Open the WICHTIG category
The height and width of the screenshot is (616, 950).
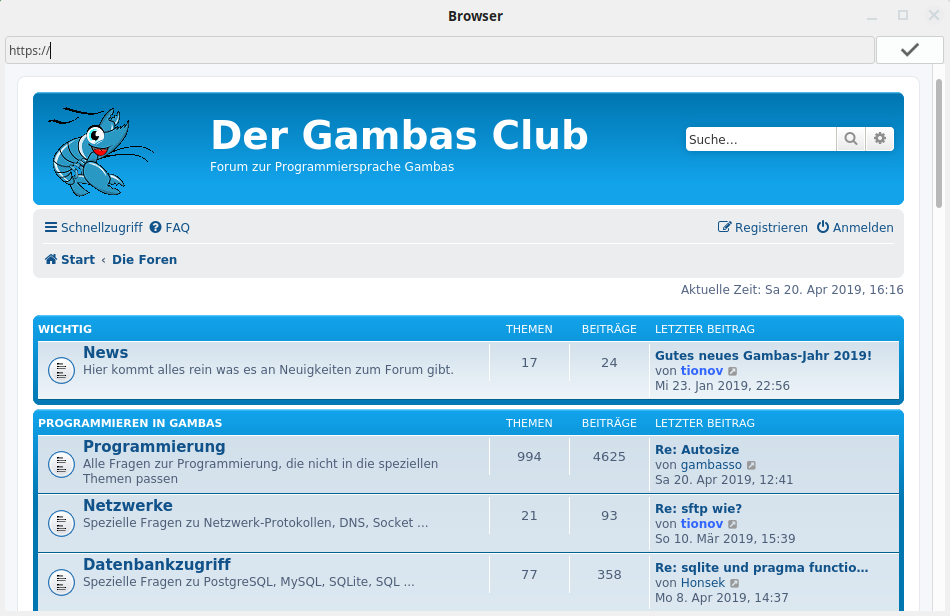pos(65,329)
